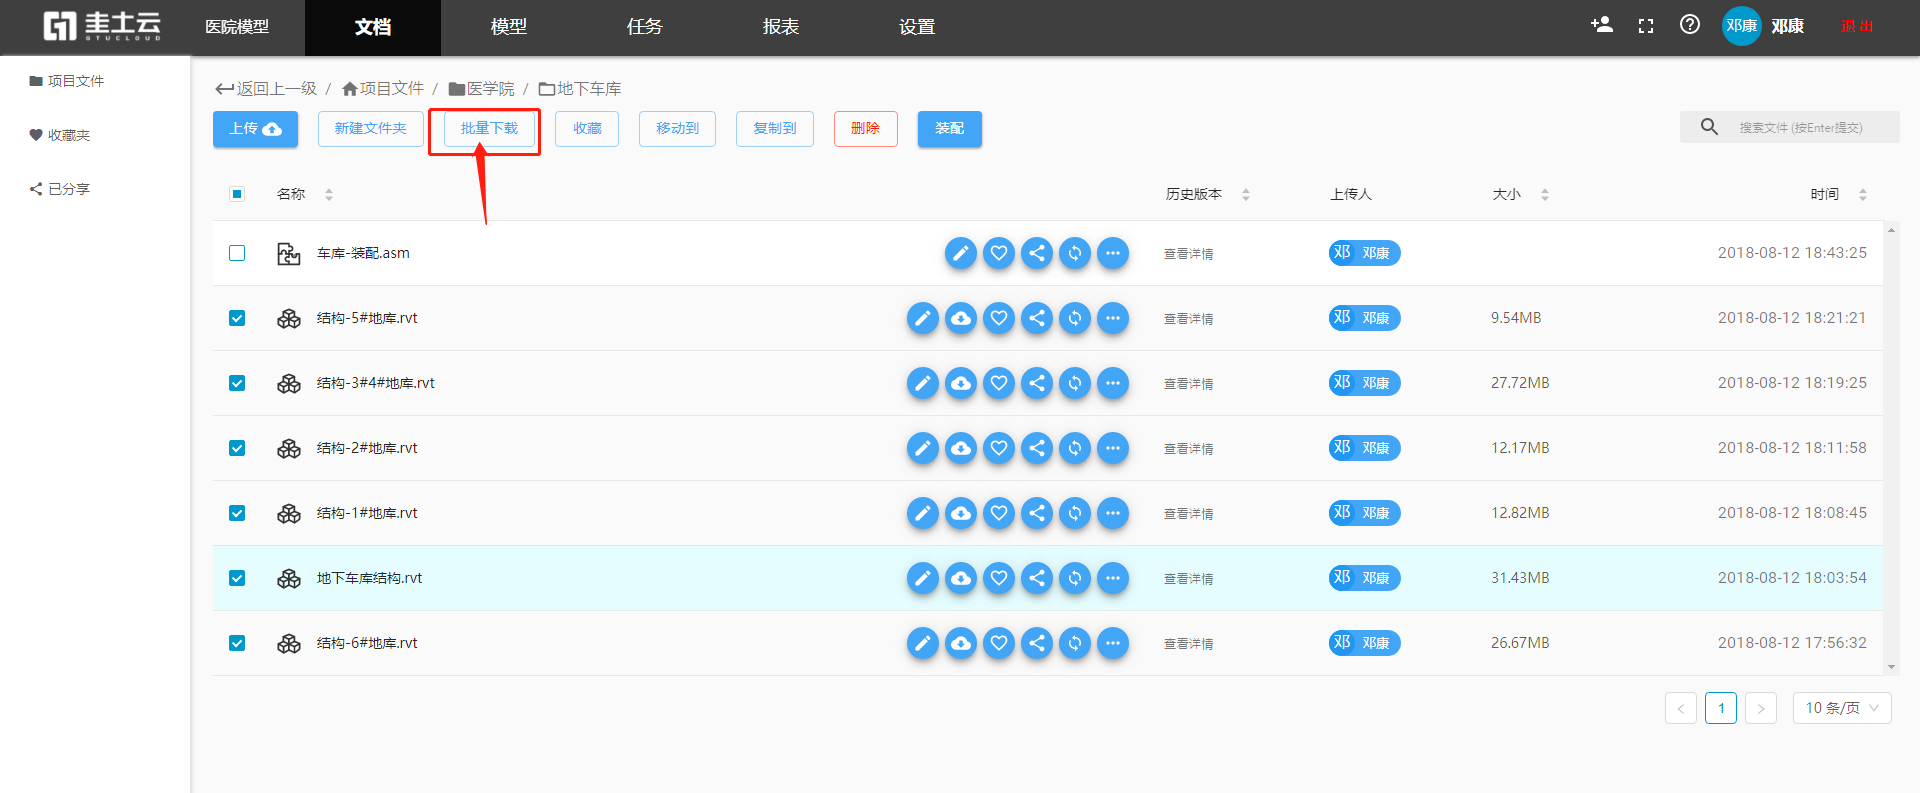The height and width of the screenshot is (793, 1920).
Task: Navigate to 项目文件 breadcrumb
Action: click(x=383, y=89)
